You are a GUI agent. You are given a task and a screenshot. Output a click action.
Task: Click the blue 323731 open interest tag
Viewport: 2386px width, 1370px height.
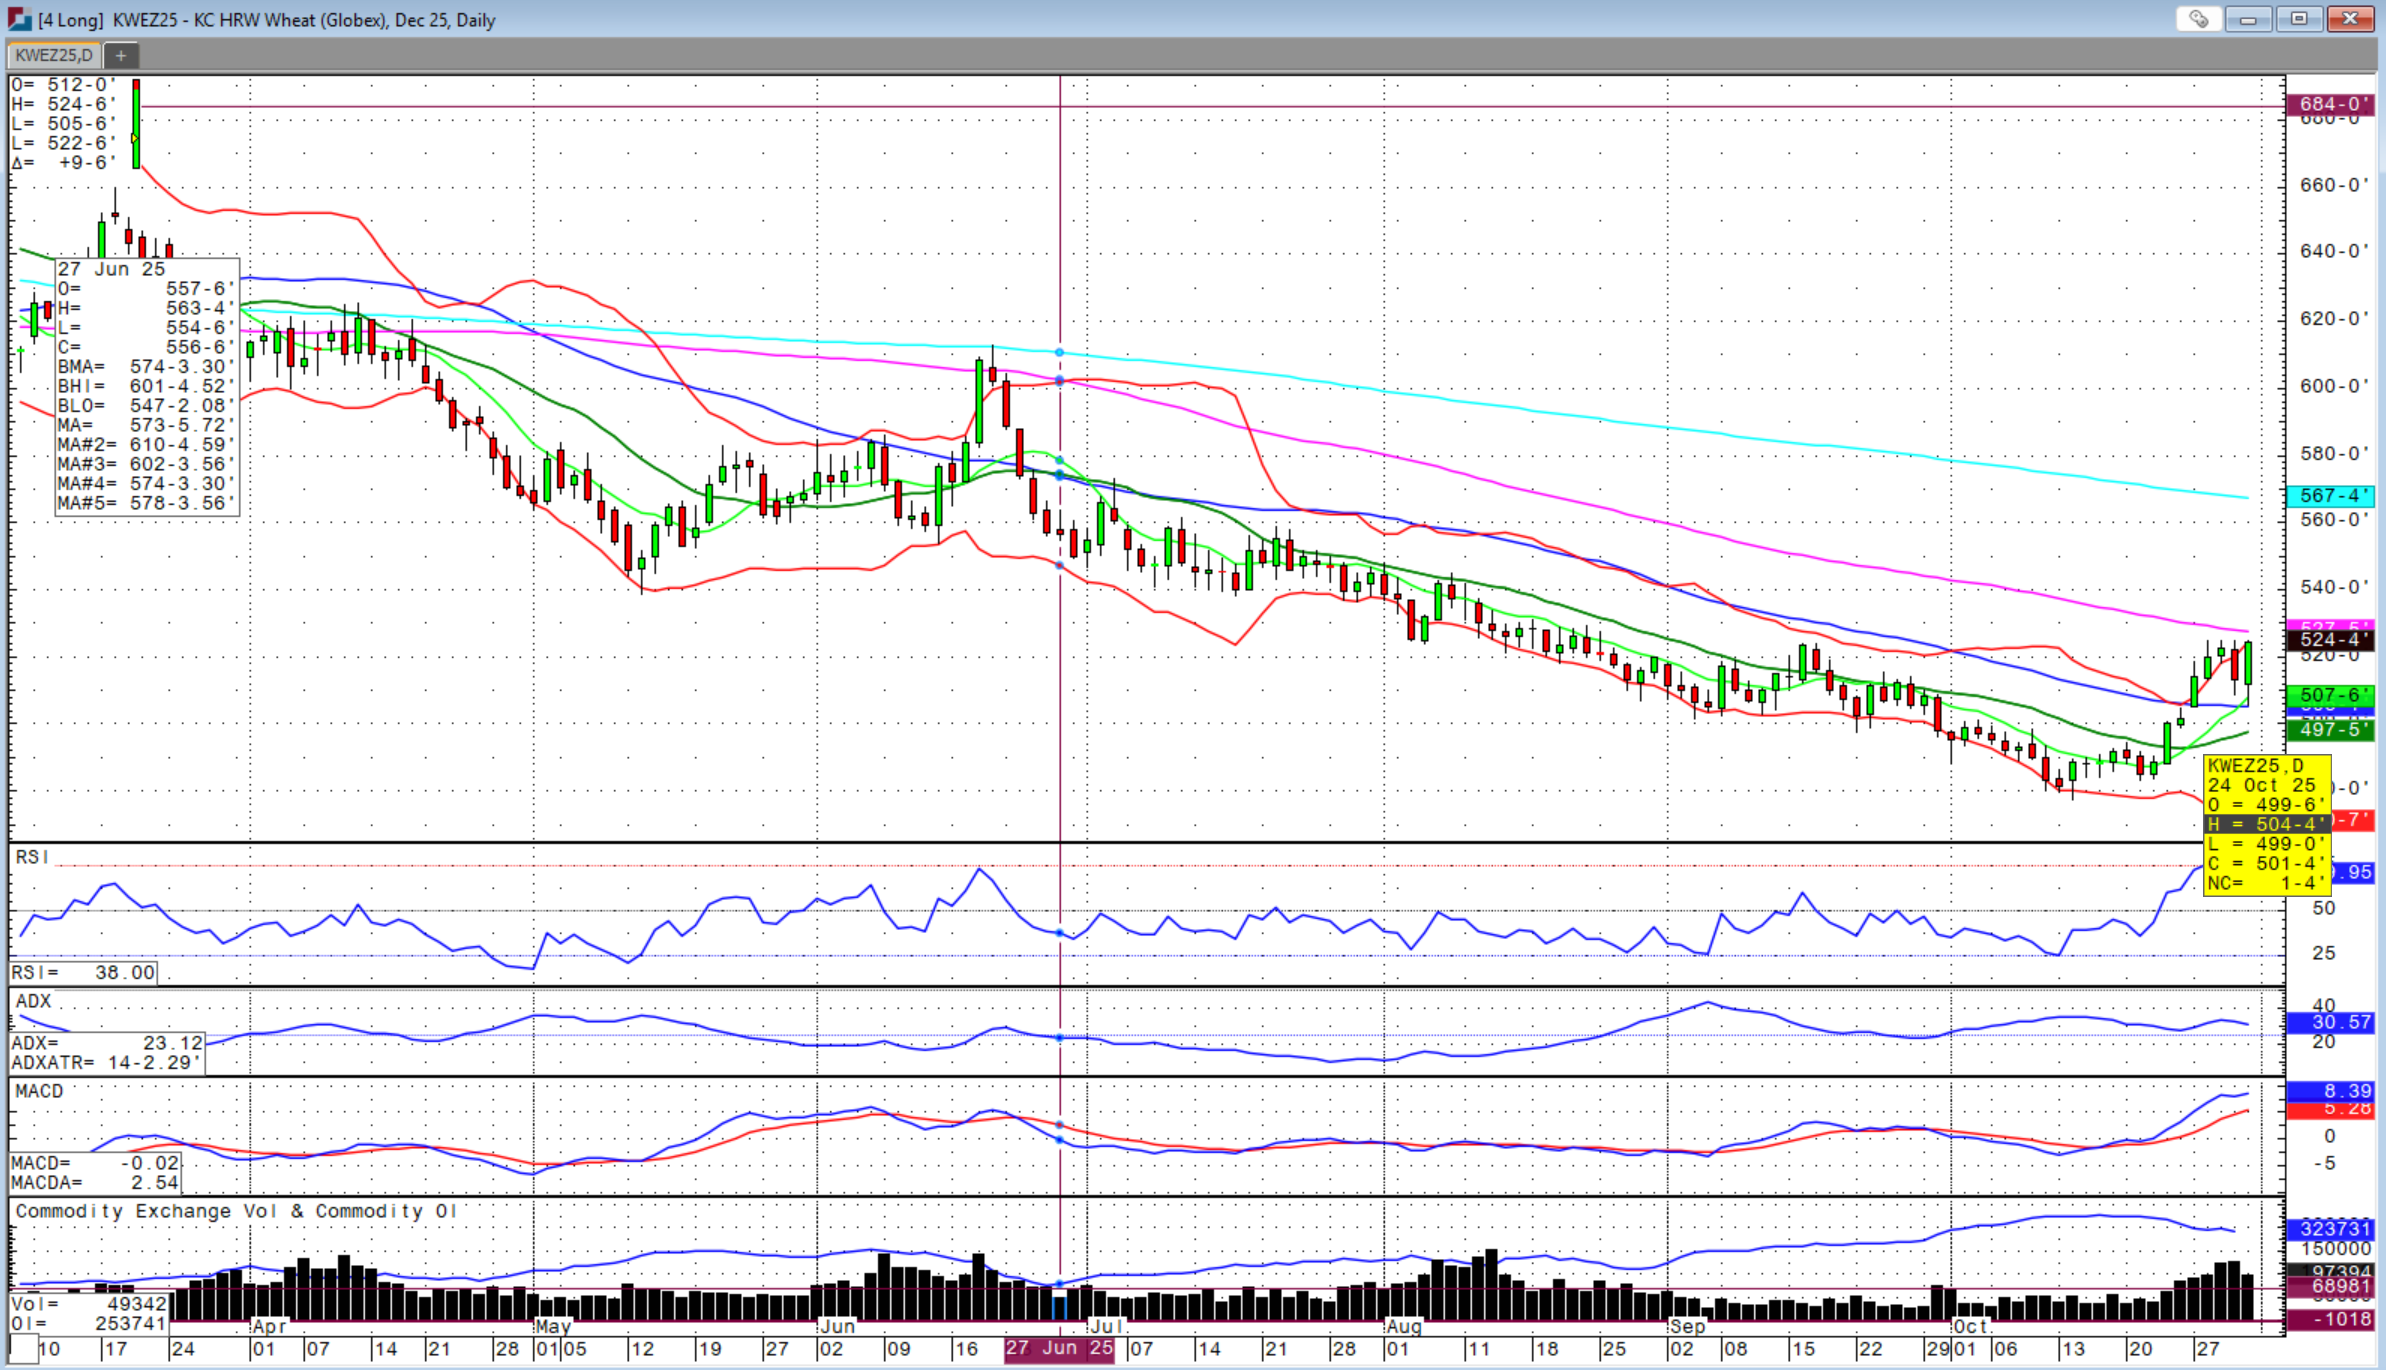pos(2330,1229)
